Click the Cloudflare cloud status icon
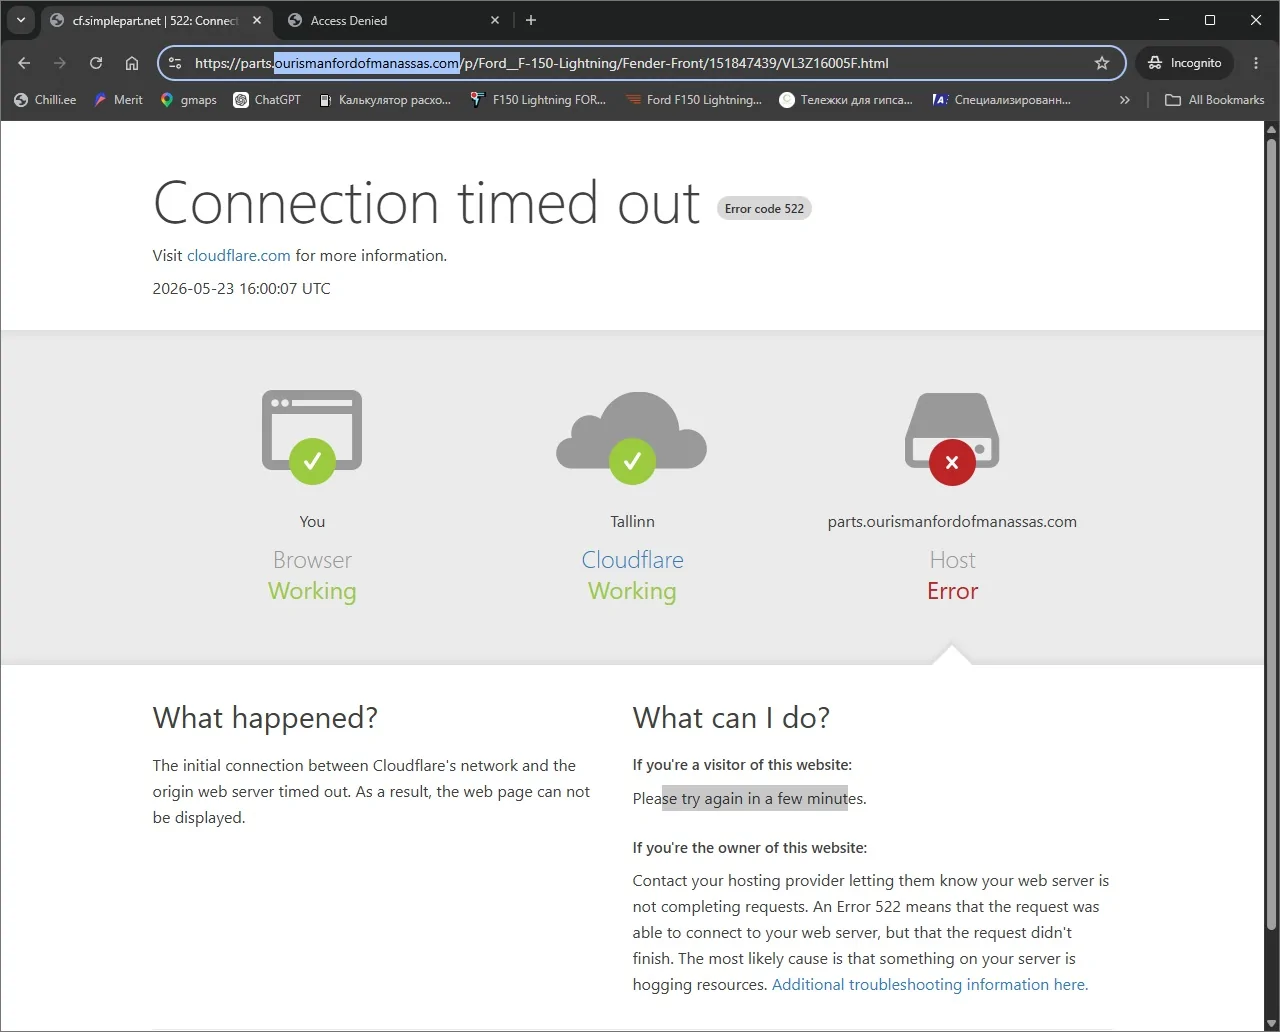 (x=632, y=438)
